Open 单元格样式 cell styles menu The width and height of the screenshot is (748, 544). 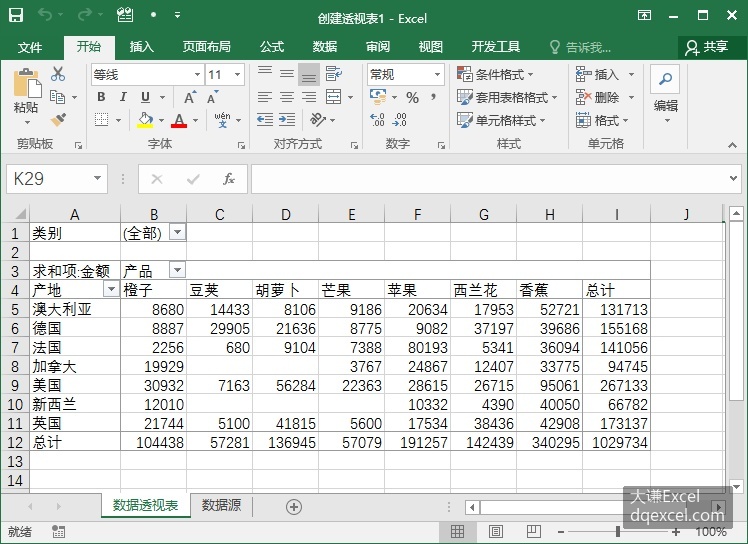tap(501, 120)
